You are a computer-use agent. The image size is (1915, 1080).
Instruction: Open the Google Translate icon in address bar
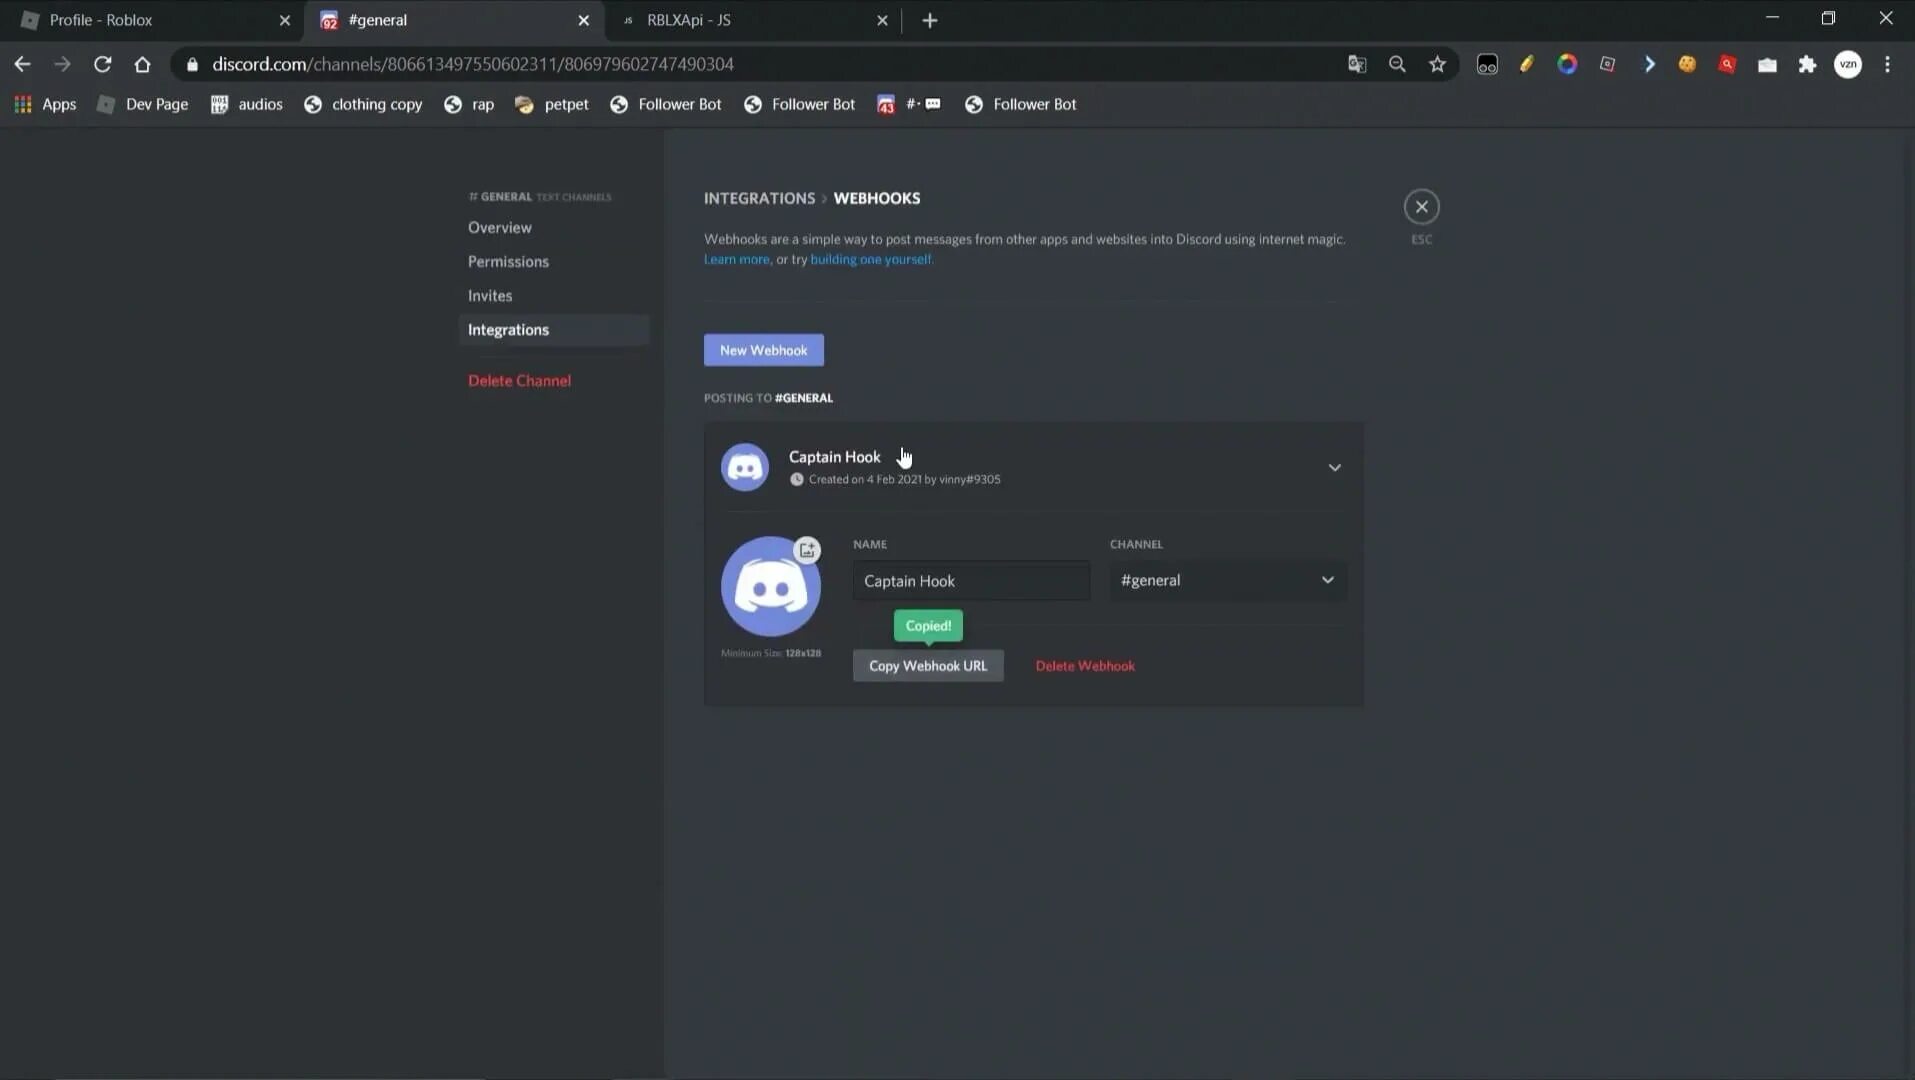coord(1356,63)
